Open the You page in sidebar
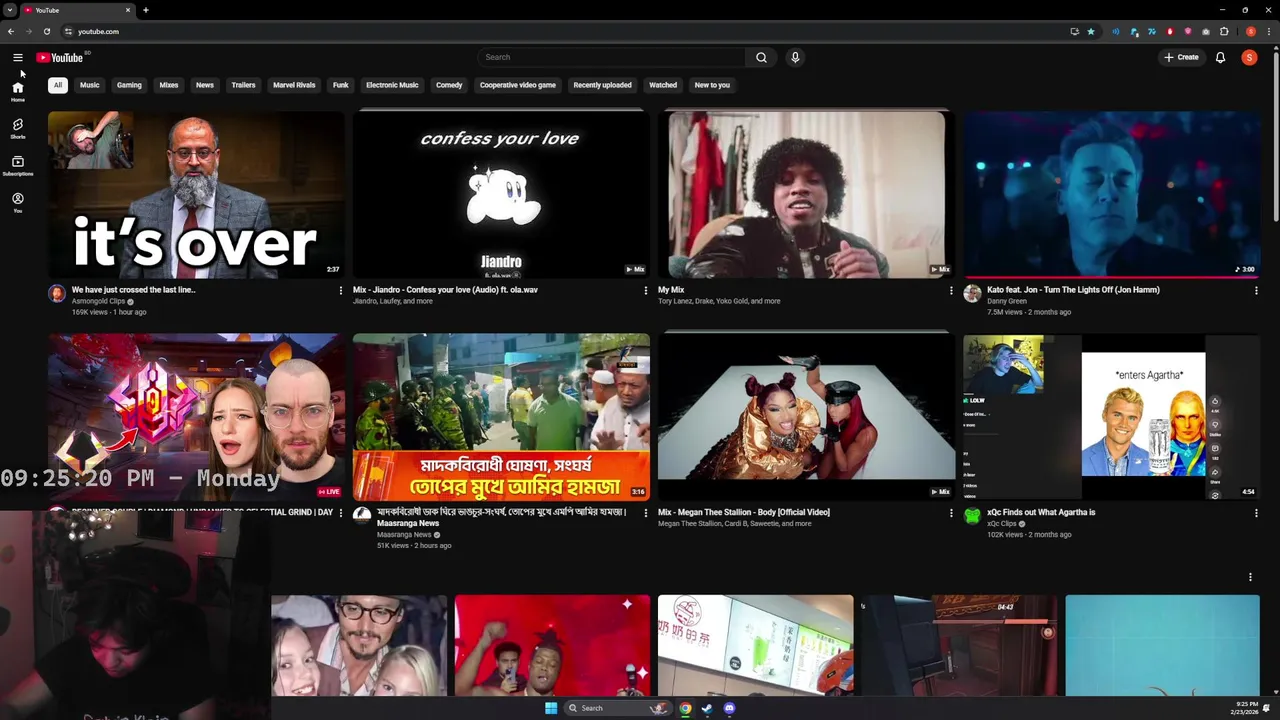 click(x=18, y=203)
